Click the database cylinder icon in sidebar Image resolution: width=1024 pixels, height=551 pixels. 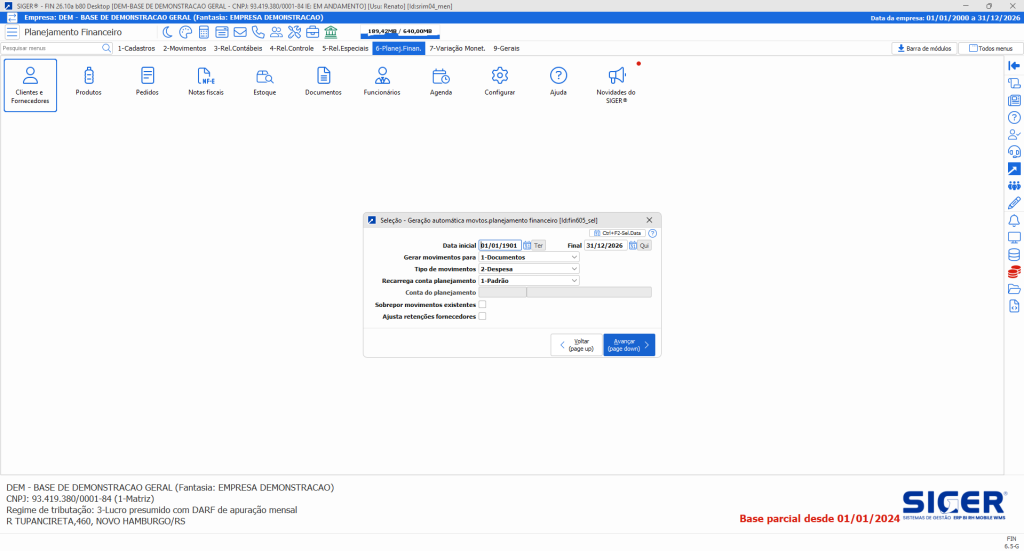(x=1014, y=255)
